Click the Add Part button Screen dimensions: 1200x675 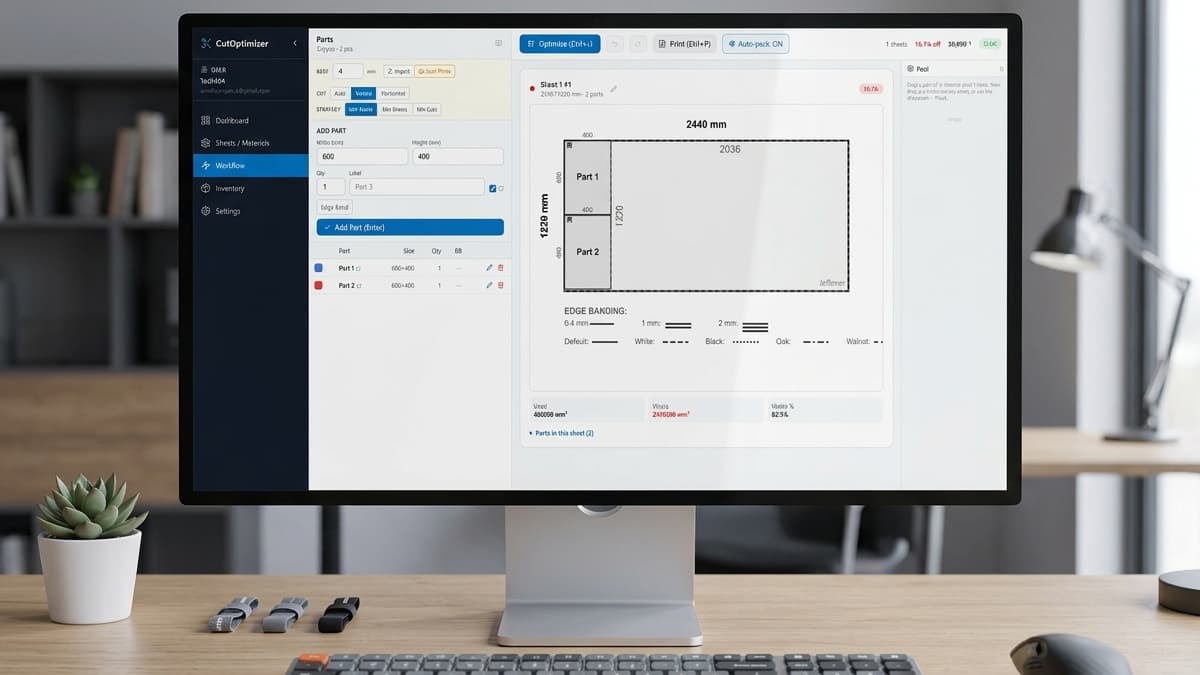[410, 228]
